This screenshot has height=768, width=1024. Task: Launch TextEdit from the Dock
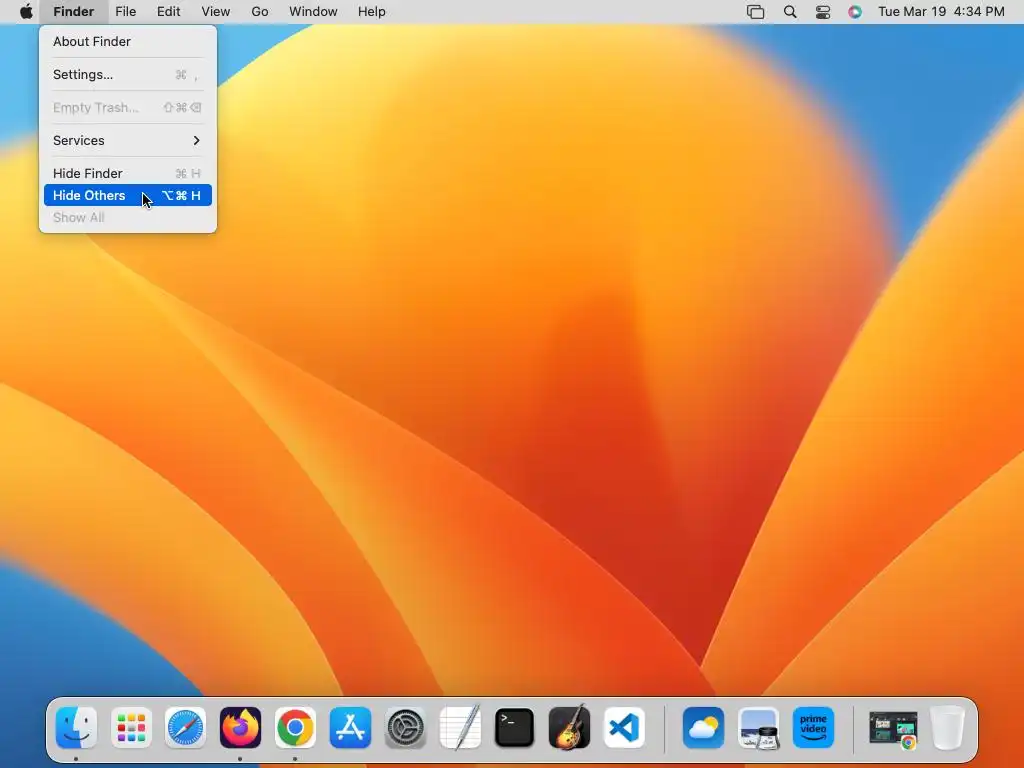[460, 728]
